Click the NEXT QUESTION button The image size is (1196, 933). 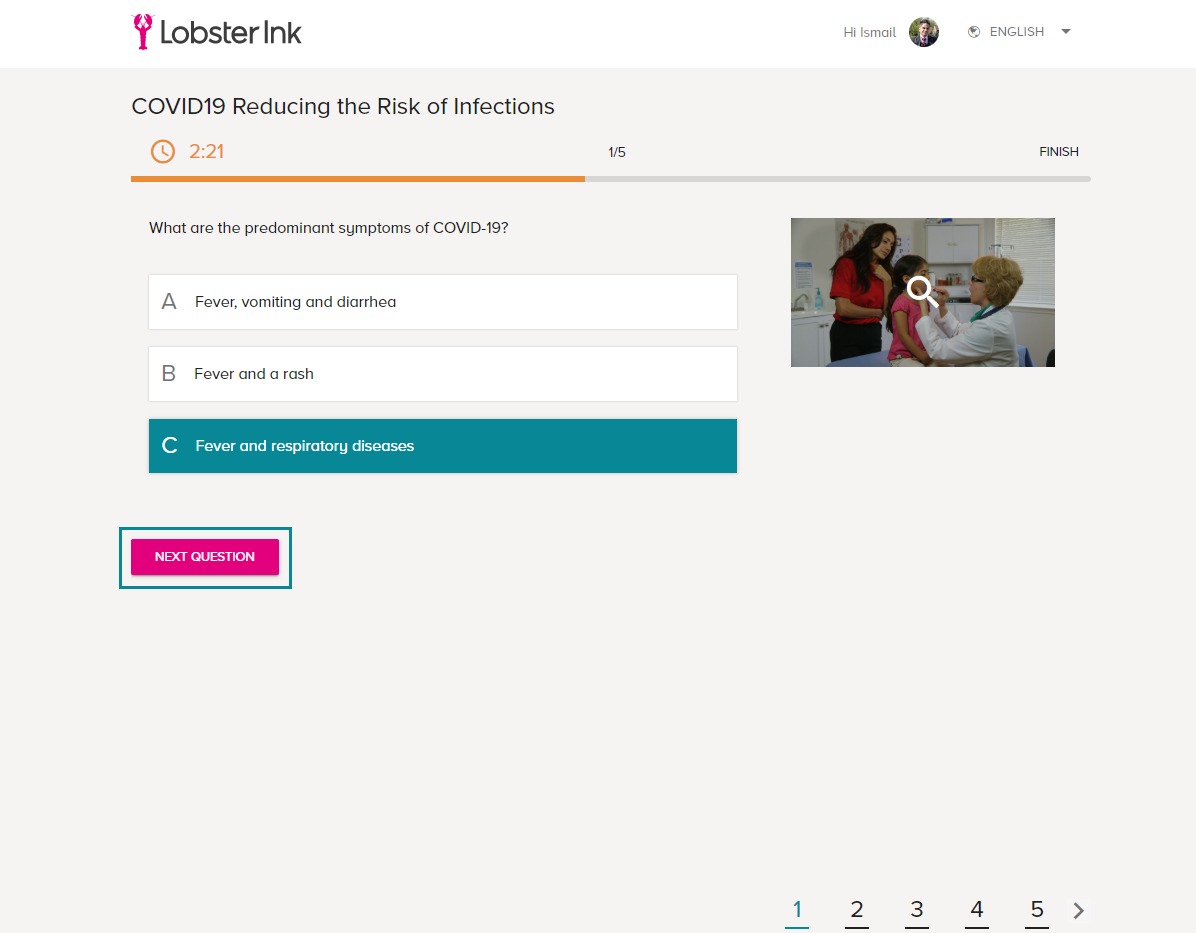(x=205, y=557)
